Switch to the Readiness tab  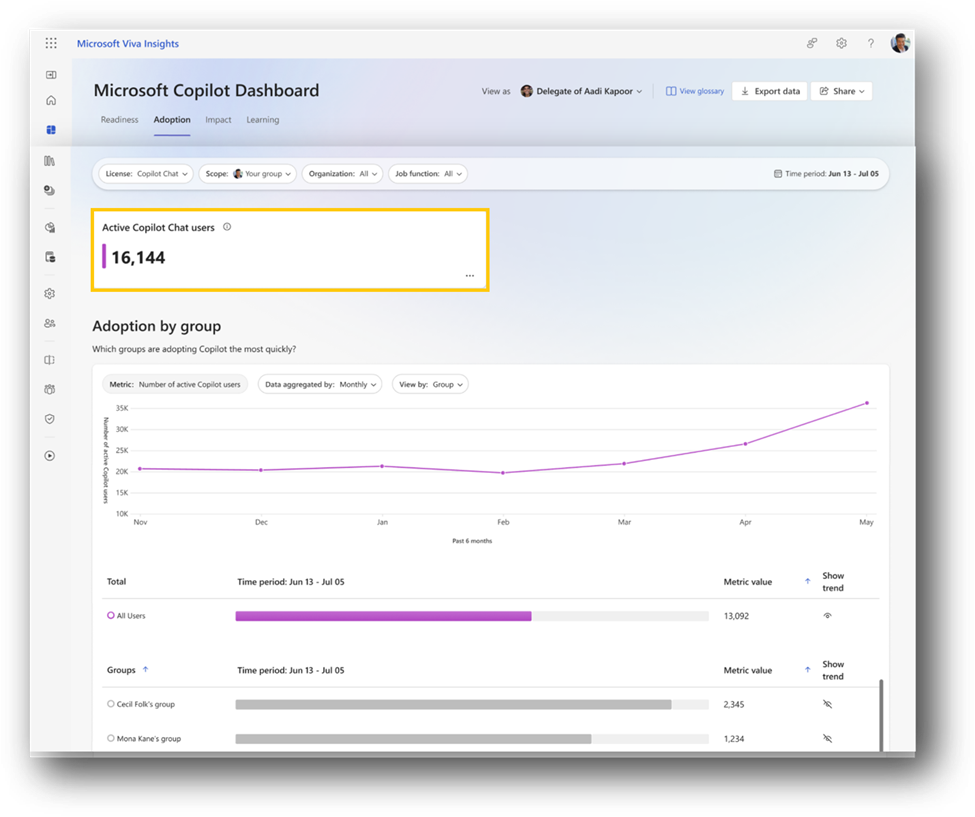click(x=119, y=119)
